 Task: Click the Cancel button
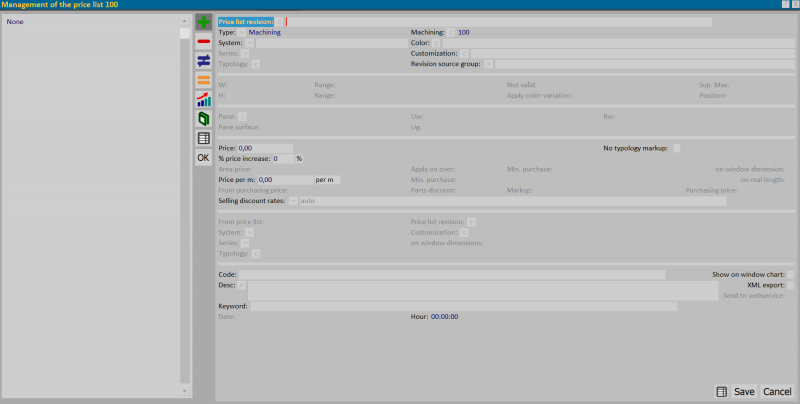[x=777, y=392]
